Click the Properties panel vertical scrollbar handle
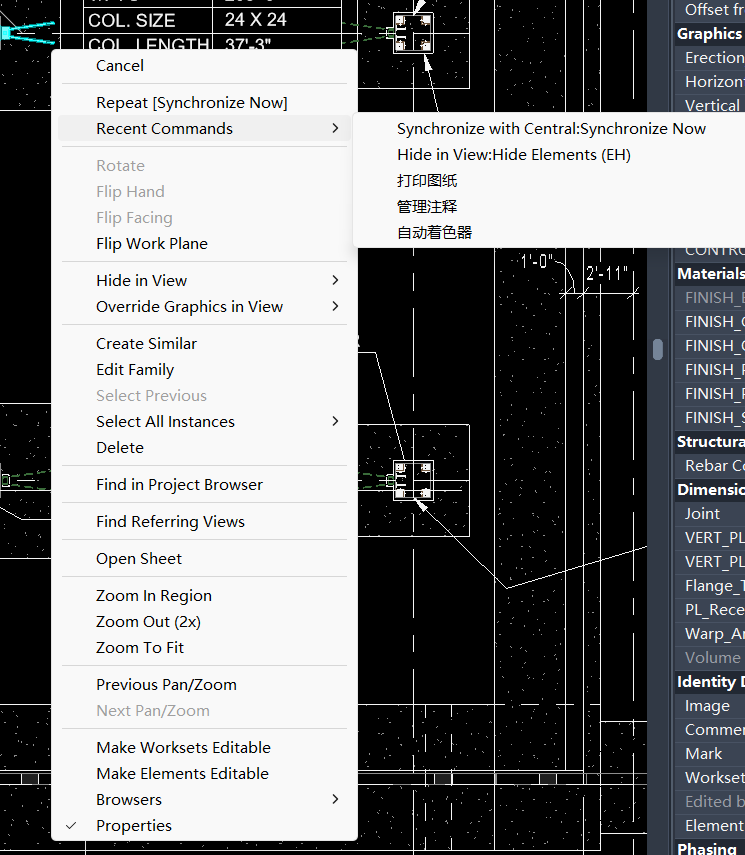Screen dimensions: 745x855 coord(657,349)
